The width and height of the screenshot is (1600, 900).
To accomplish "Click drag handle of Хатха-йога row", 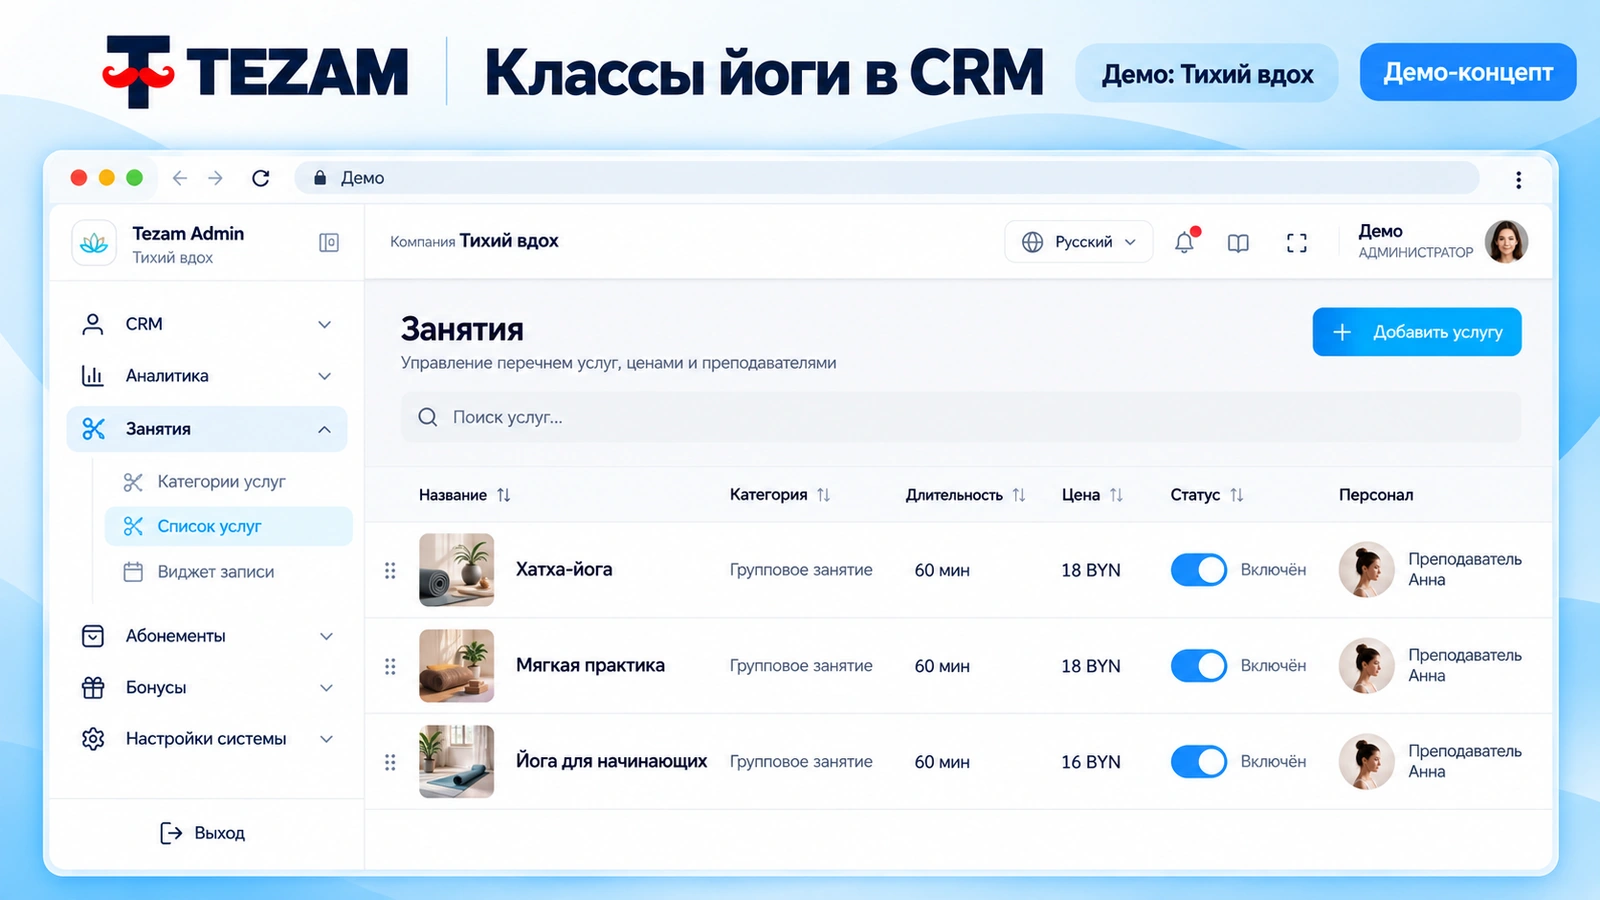I will [390, 570].
